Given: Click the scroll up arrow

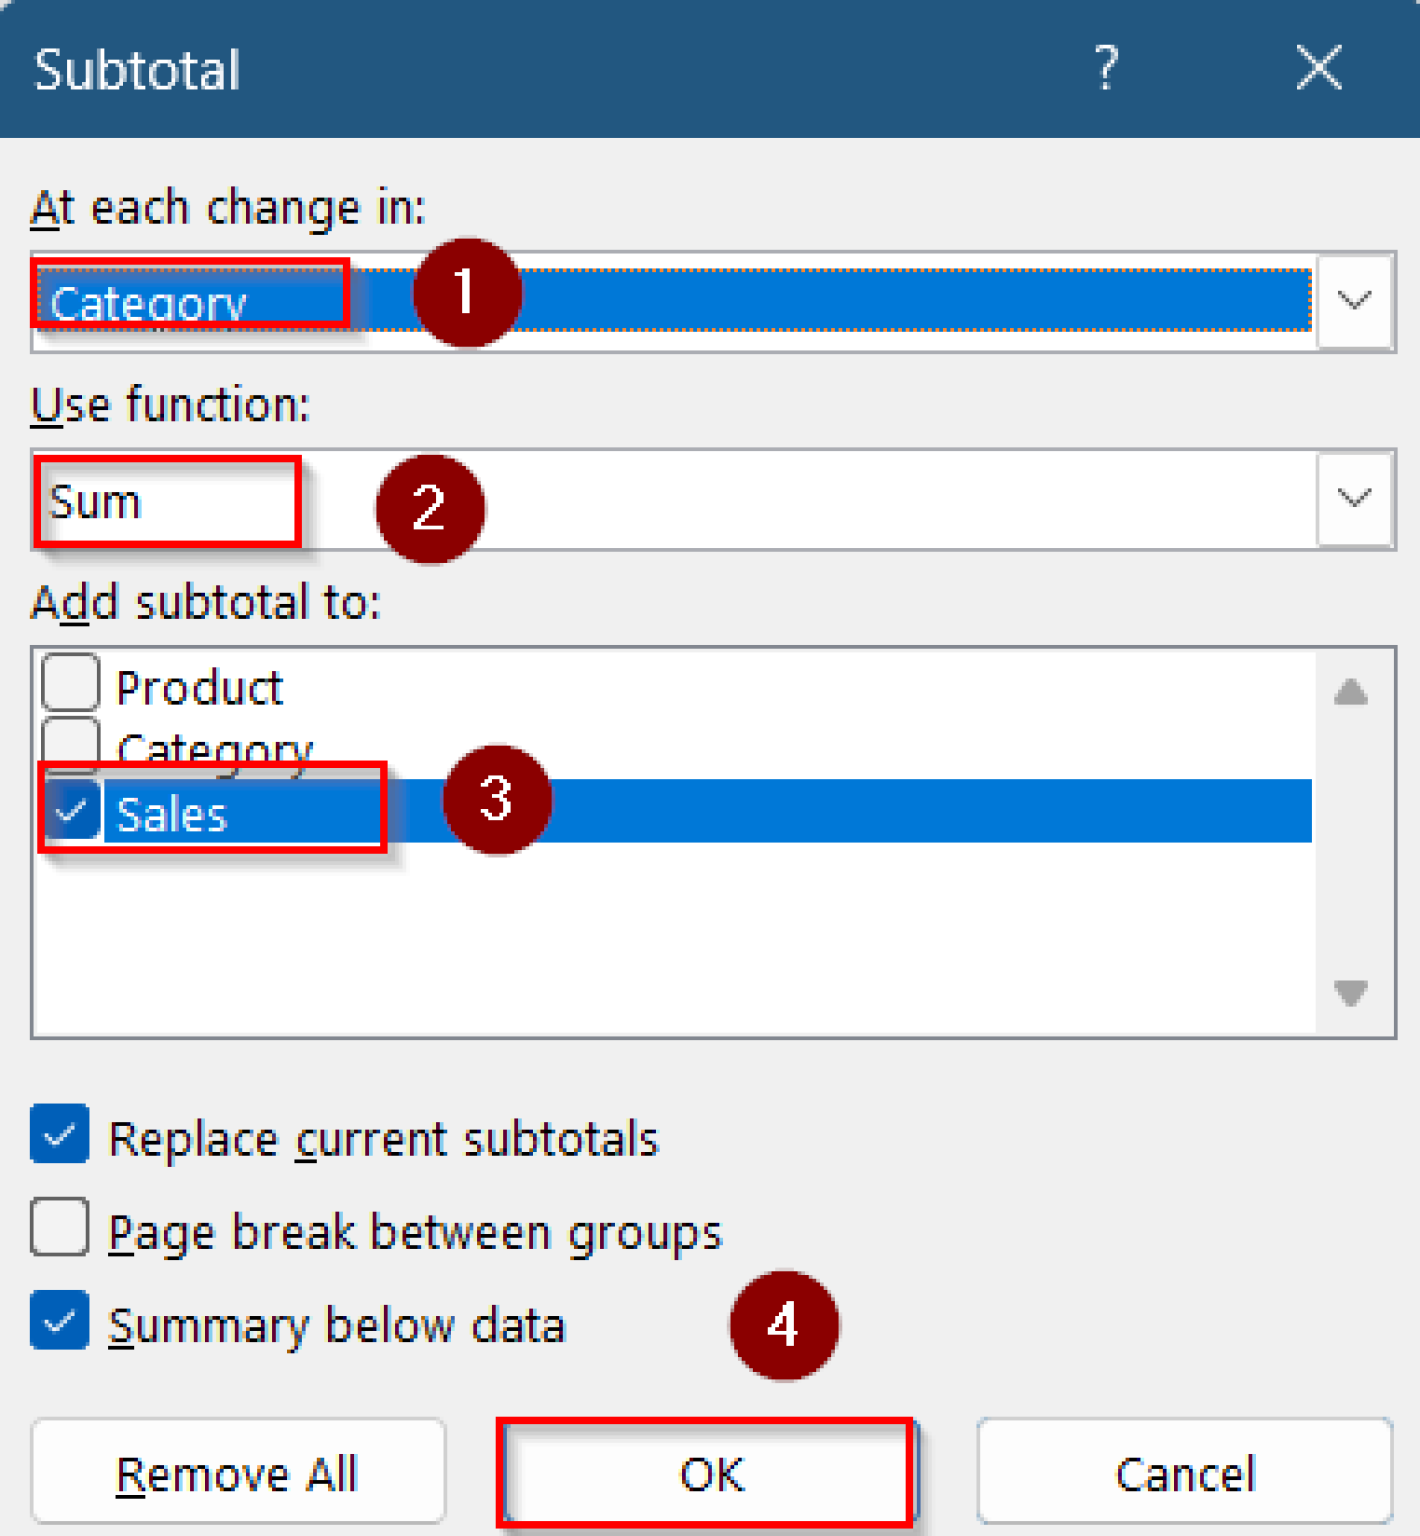Looking at the screenshot, I should pos(1352,692).
